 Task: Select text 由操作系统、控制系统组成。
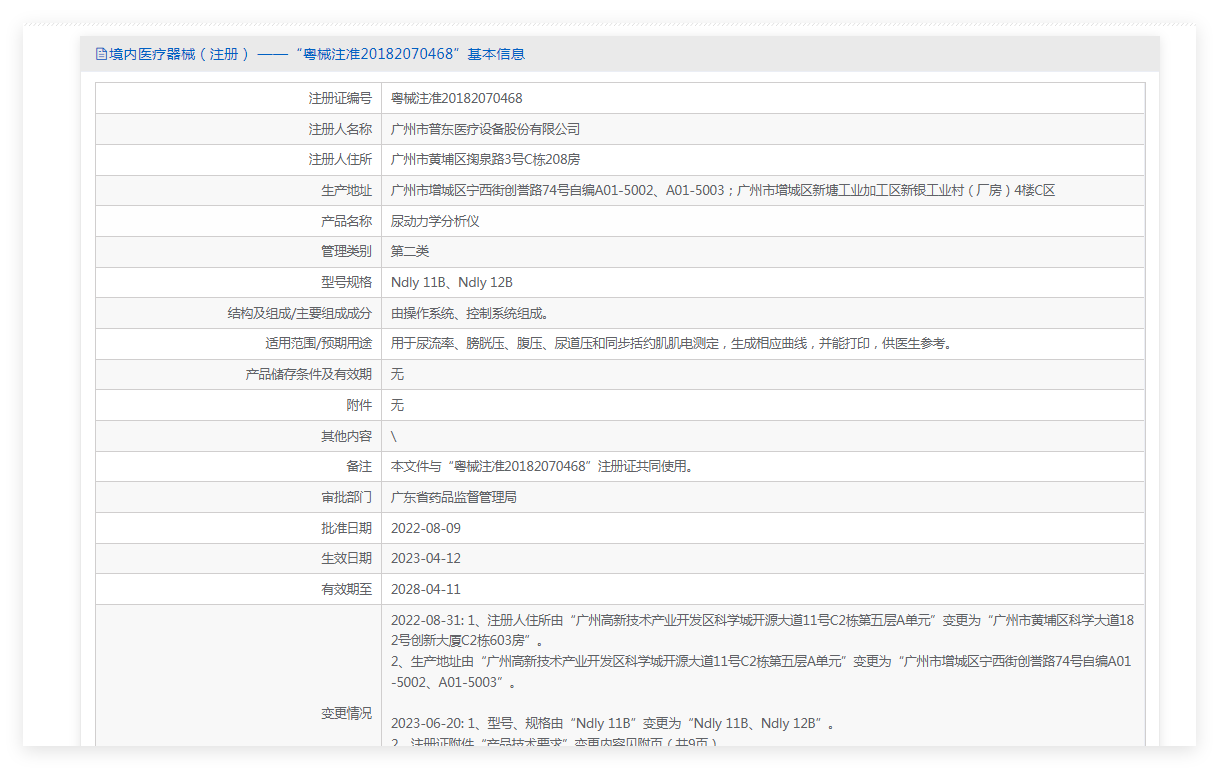(x=469, y=313)
